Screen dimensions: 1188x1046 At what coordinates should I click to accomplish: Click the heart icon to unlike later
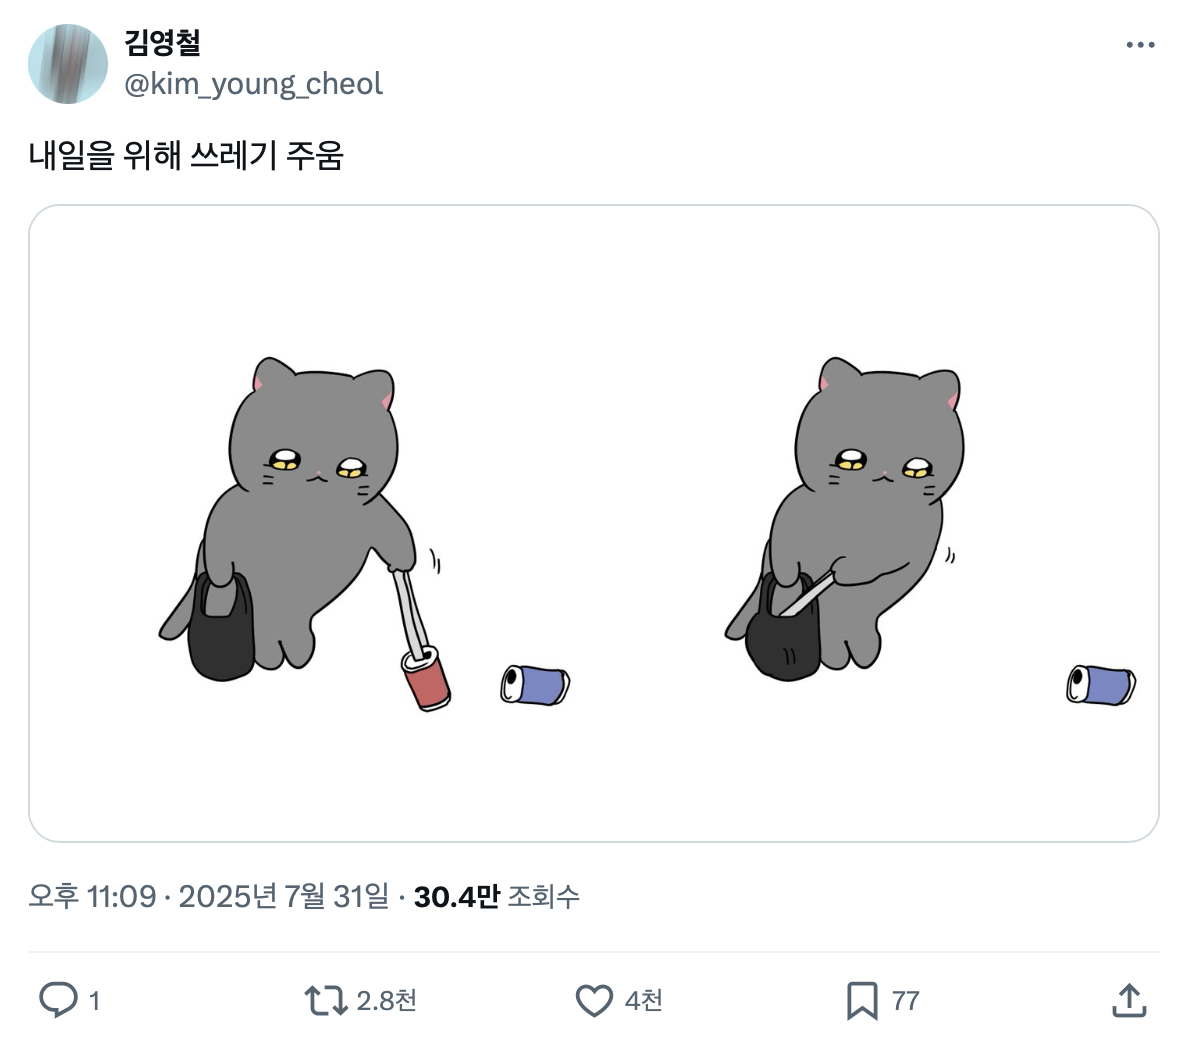click(594, 999)
